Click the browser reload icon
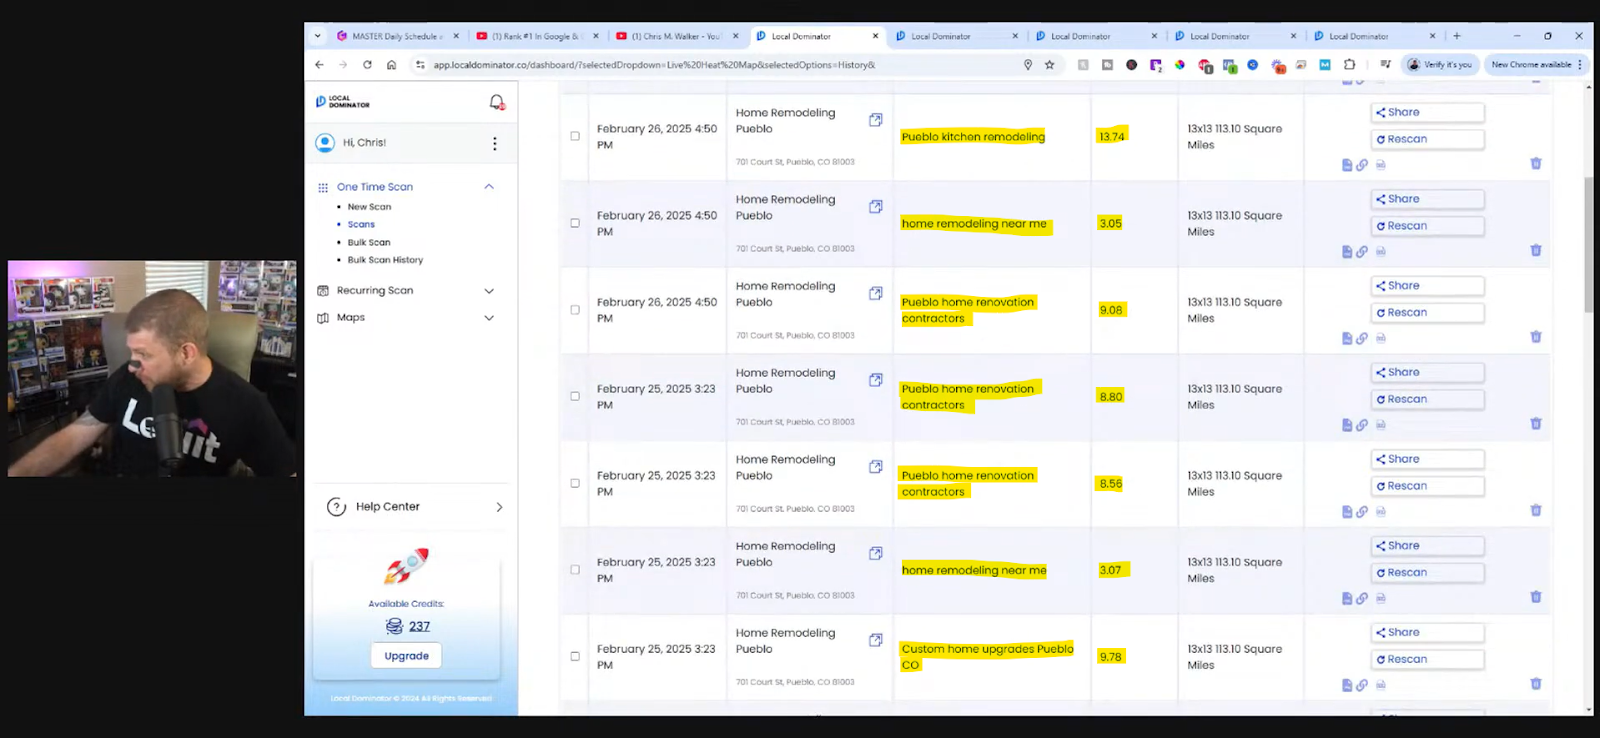Viewport: 1600px width, 738px height. 367,65
